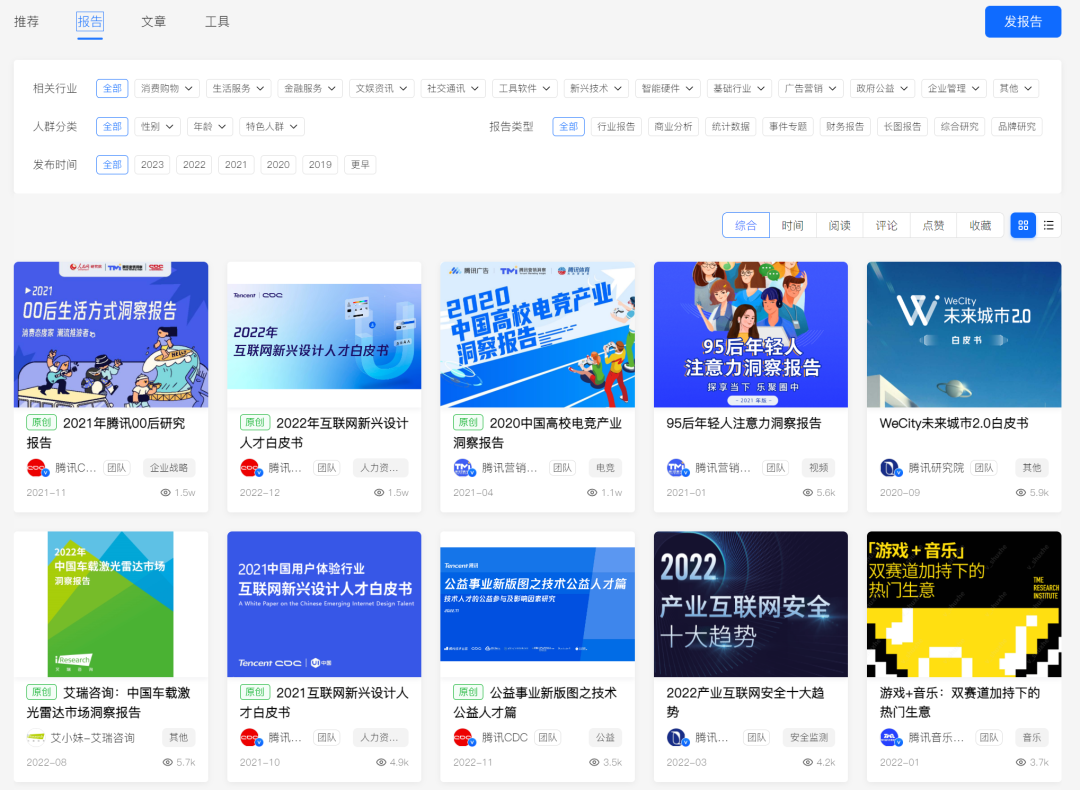
Task: Filter reports by 更早 time
Action: coord(360,165)
